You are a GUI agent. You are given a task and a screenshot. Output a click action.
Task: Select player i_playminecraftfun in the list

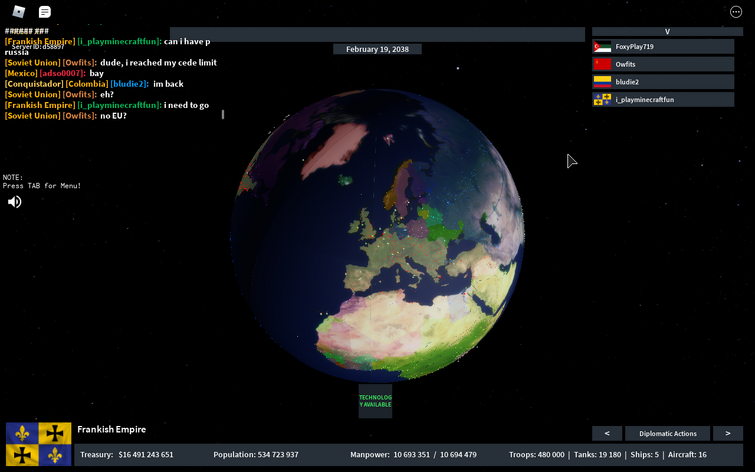[663, 100]
